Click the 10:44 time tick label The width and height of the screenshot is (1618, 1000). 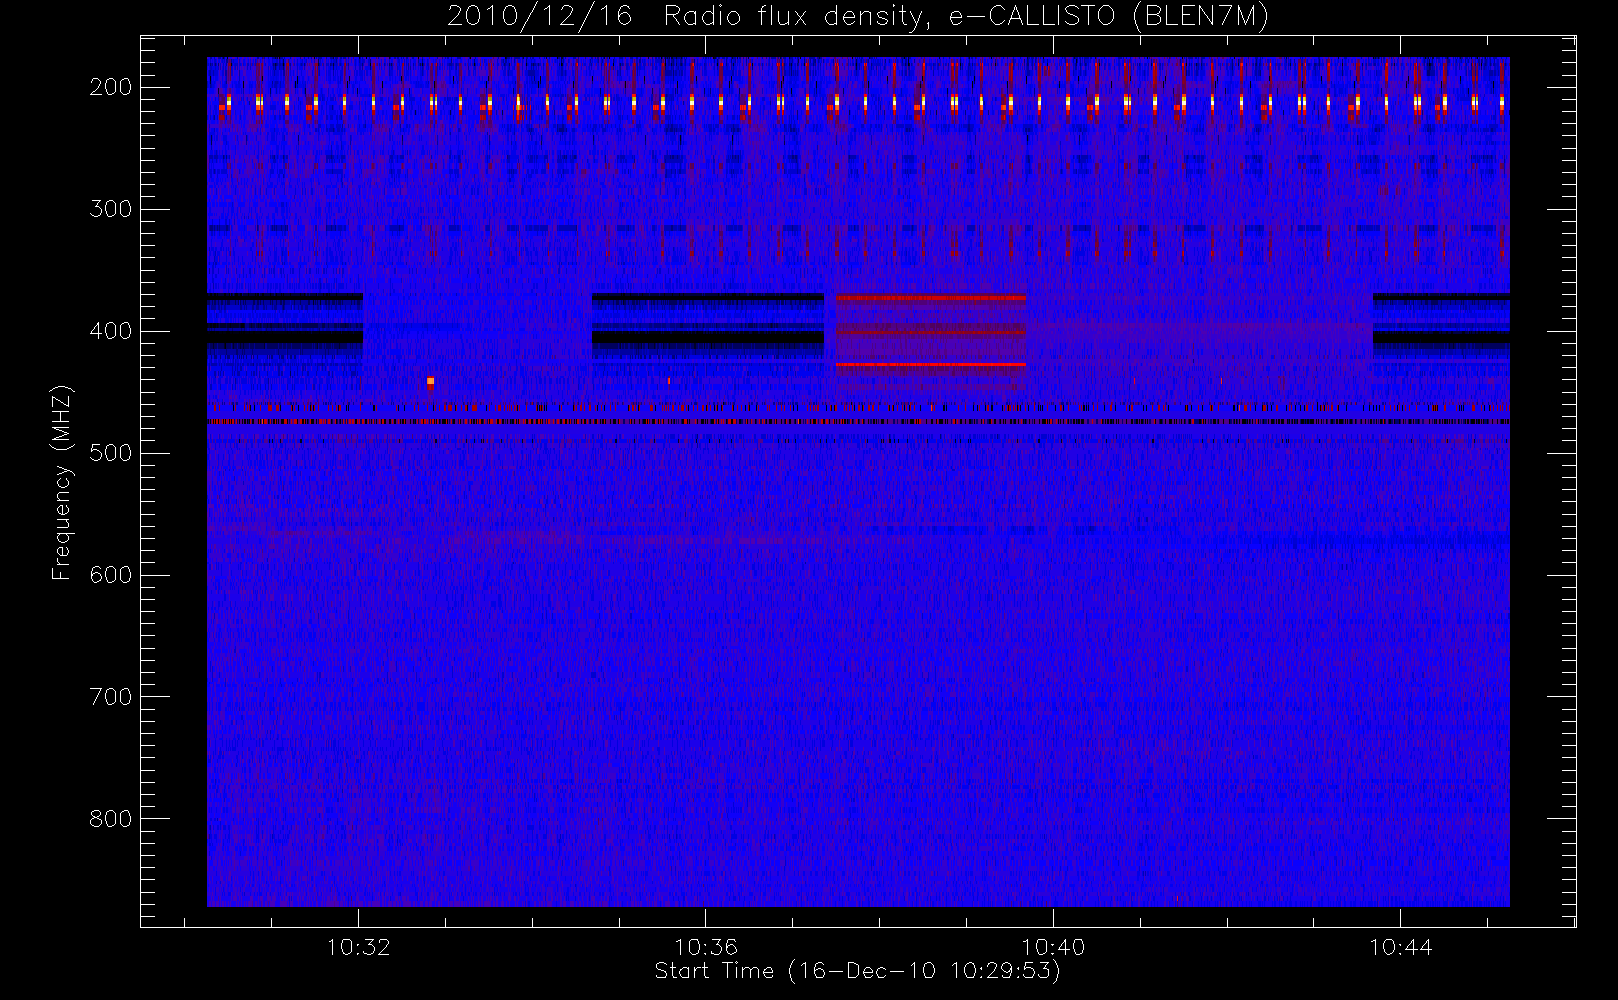point(1400,947)
